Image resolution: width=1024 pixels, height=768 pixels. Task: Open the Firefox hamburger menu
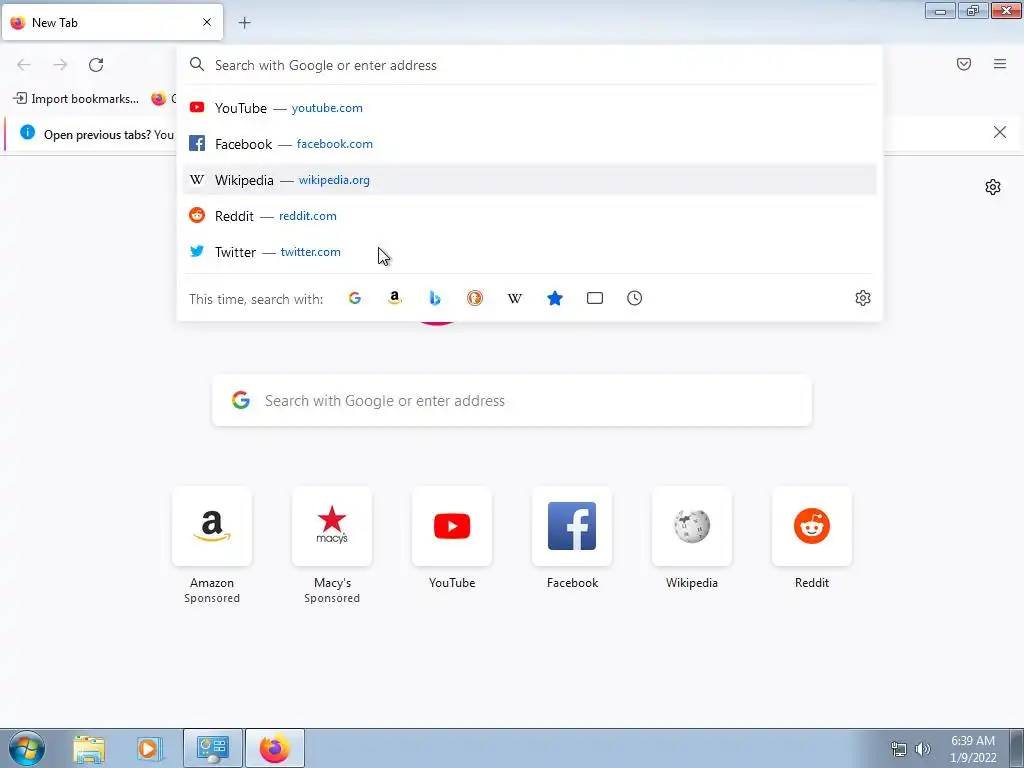pos(1000,64)
